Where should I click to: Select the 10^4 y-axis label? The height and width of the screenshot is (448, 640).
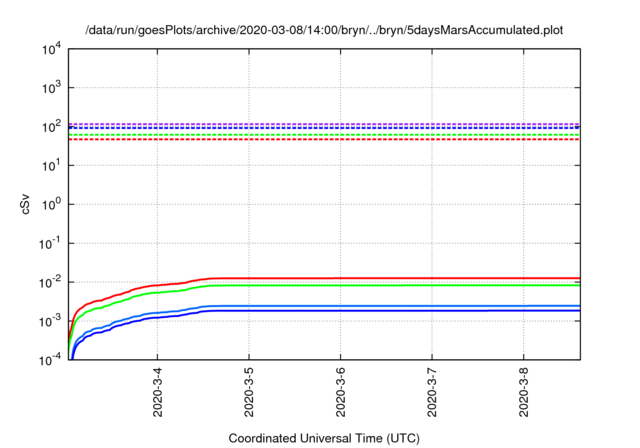click(51, 50)
